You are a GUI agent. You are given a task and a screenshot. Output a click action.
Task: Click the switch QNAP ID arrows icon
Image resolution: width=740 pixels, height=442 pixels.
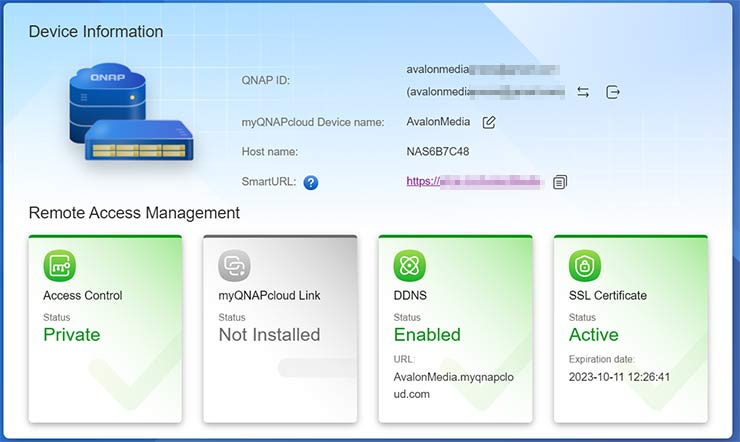(583, 92)
